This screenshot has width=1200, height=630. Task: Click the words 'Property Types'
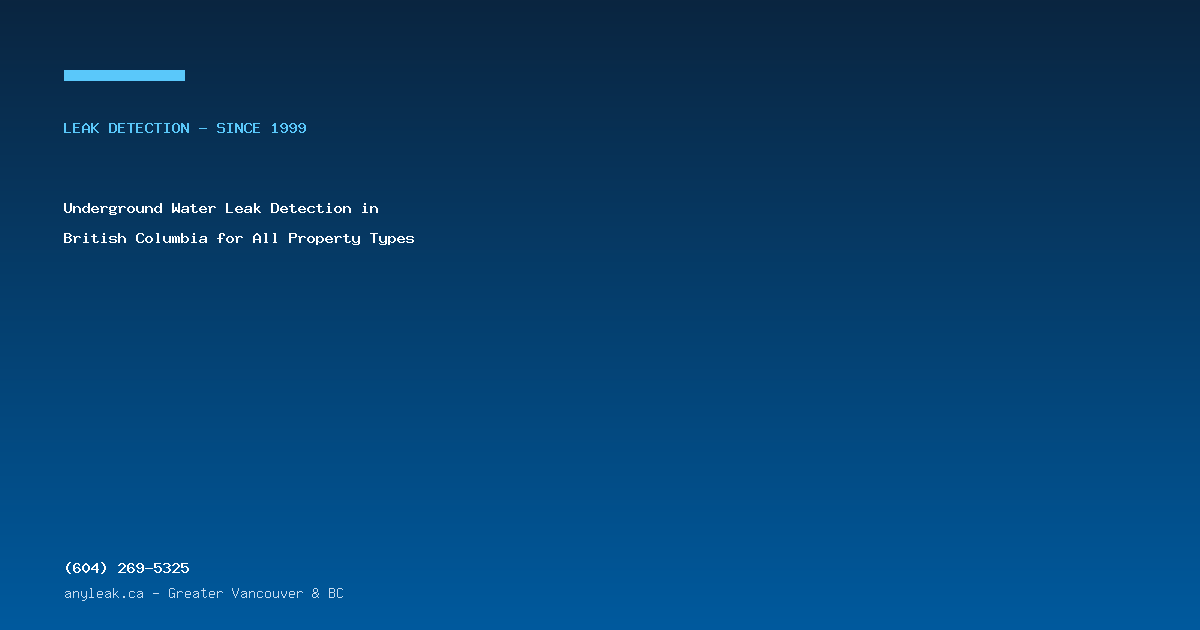[x=352, y=239]
